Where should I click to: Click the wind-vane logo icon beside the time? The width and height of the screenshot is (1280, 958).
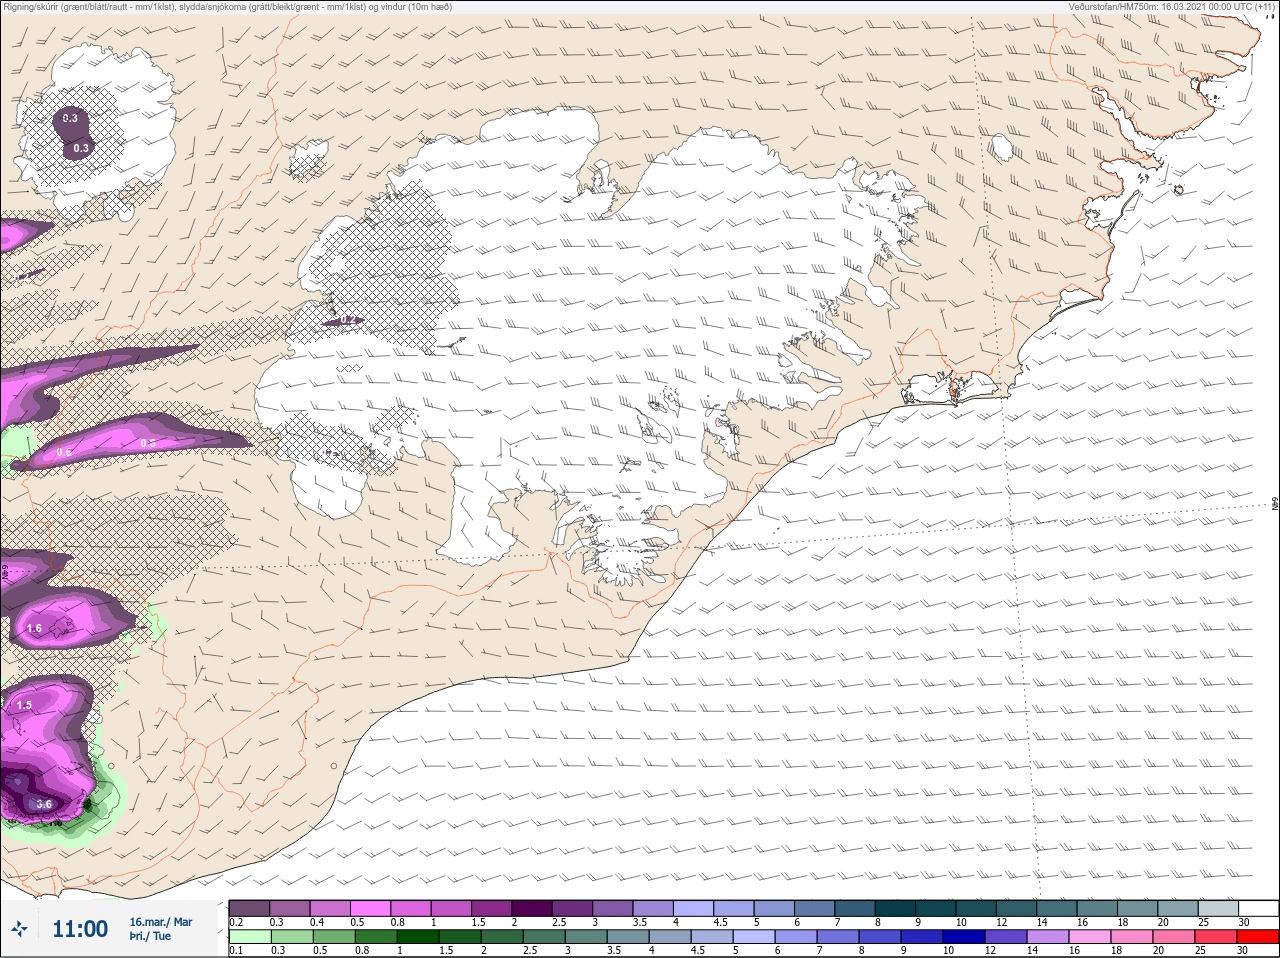pyautogui.click(x=19, y=929)
